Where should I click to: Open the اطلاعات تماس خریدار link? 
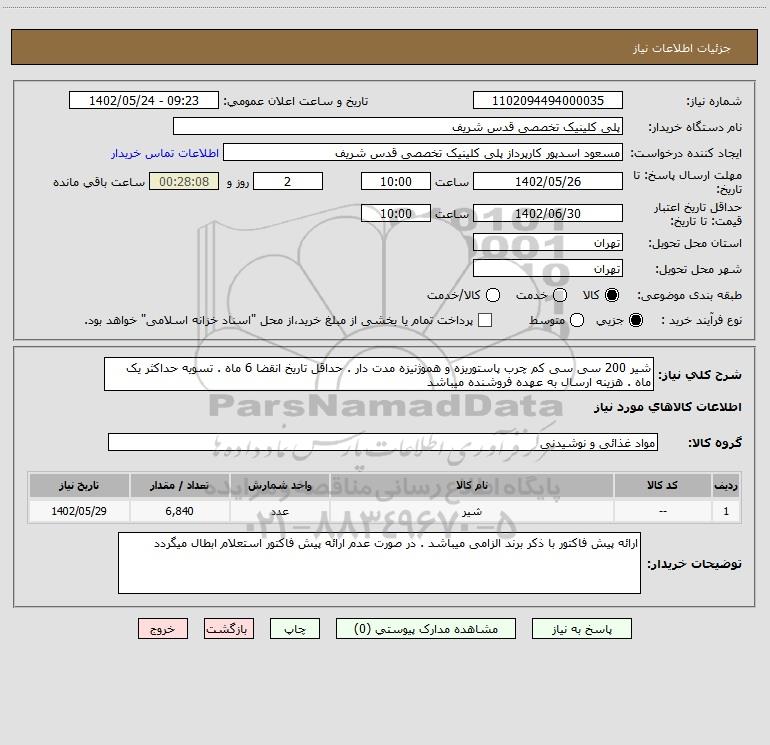pos(165,153)
